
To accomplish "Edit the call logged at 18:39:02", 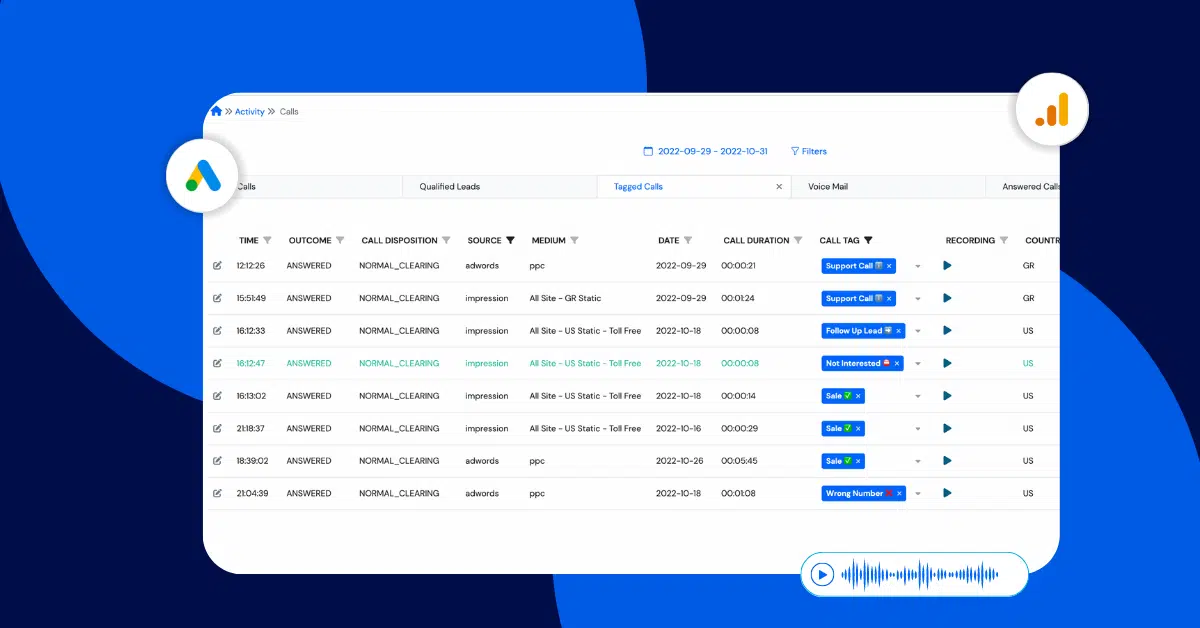I will click(217, 461).
